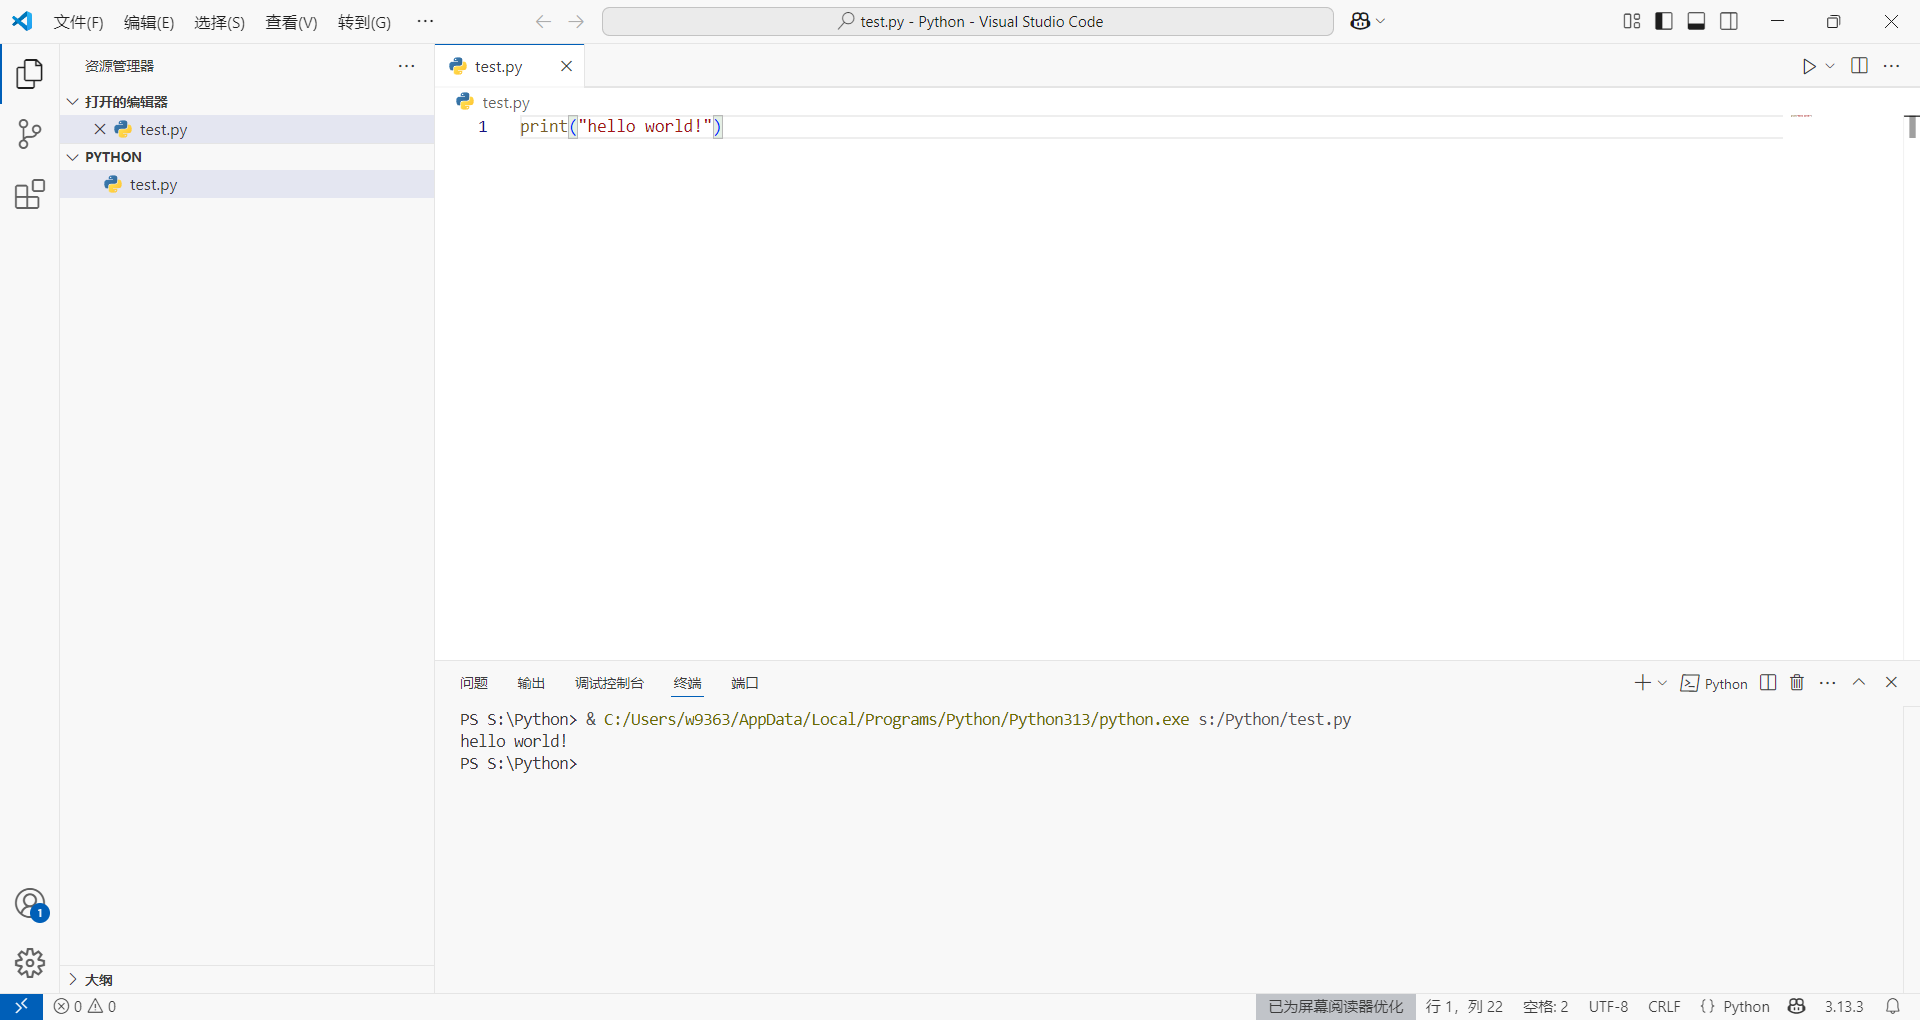
Task: Toggle the primary sidebar visibility
Action: tap(1663, 20)
